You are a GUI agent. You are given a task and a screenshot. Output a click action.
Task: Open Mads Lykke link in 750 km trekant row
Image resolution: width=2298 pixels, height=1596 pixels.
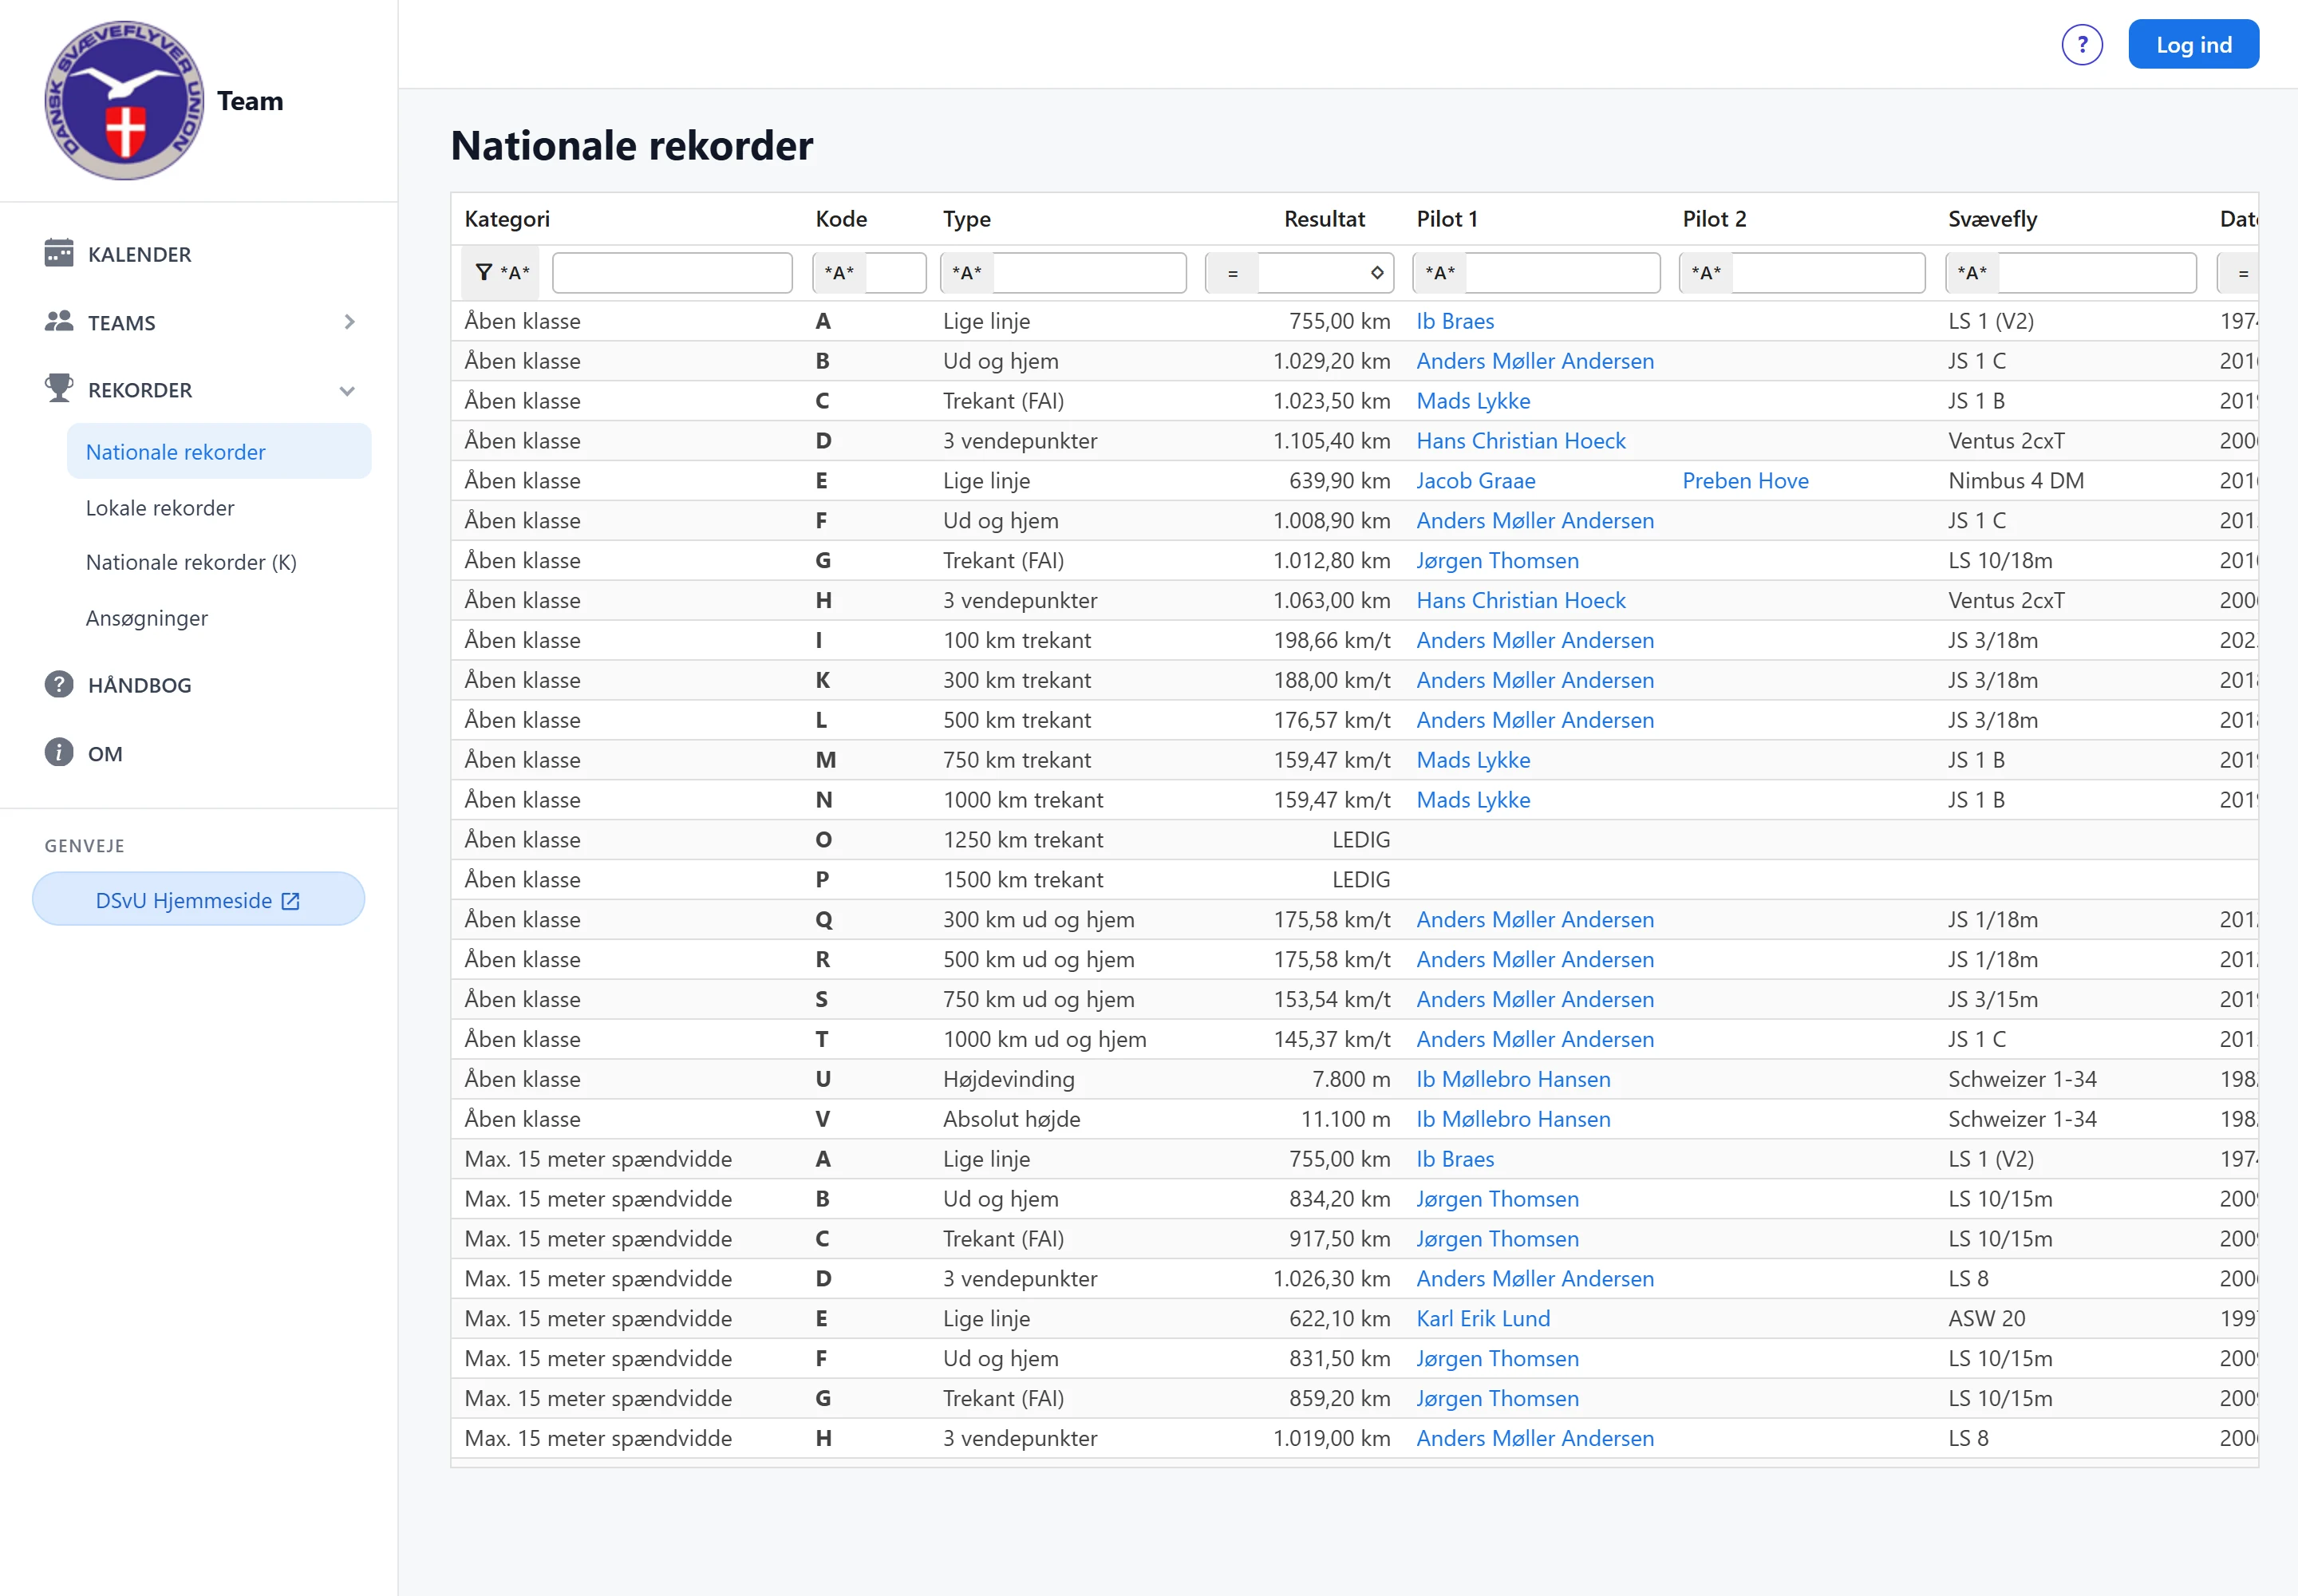tap(1473, 760)
